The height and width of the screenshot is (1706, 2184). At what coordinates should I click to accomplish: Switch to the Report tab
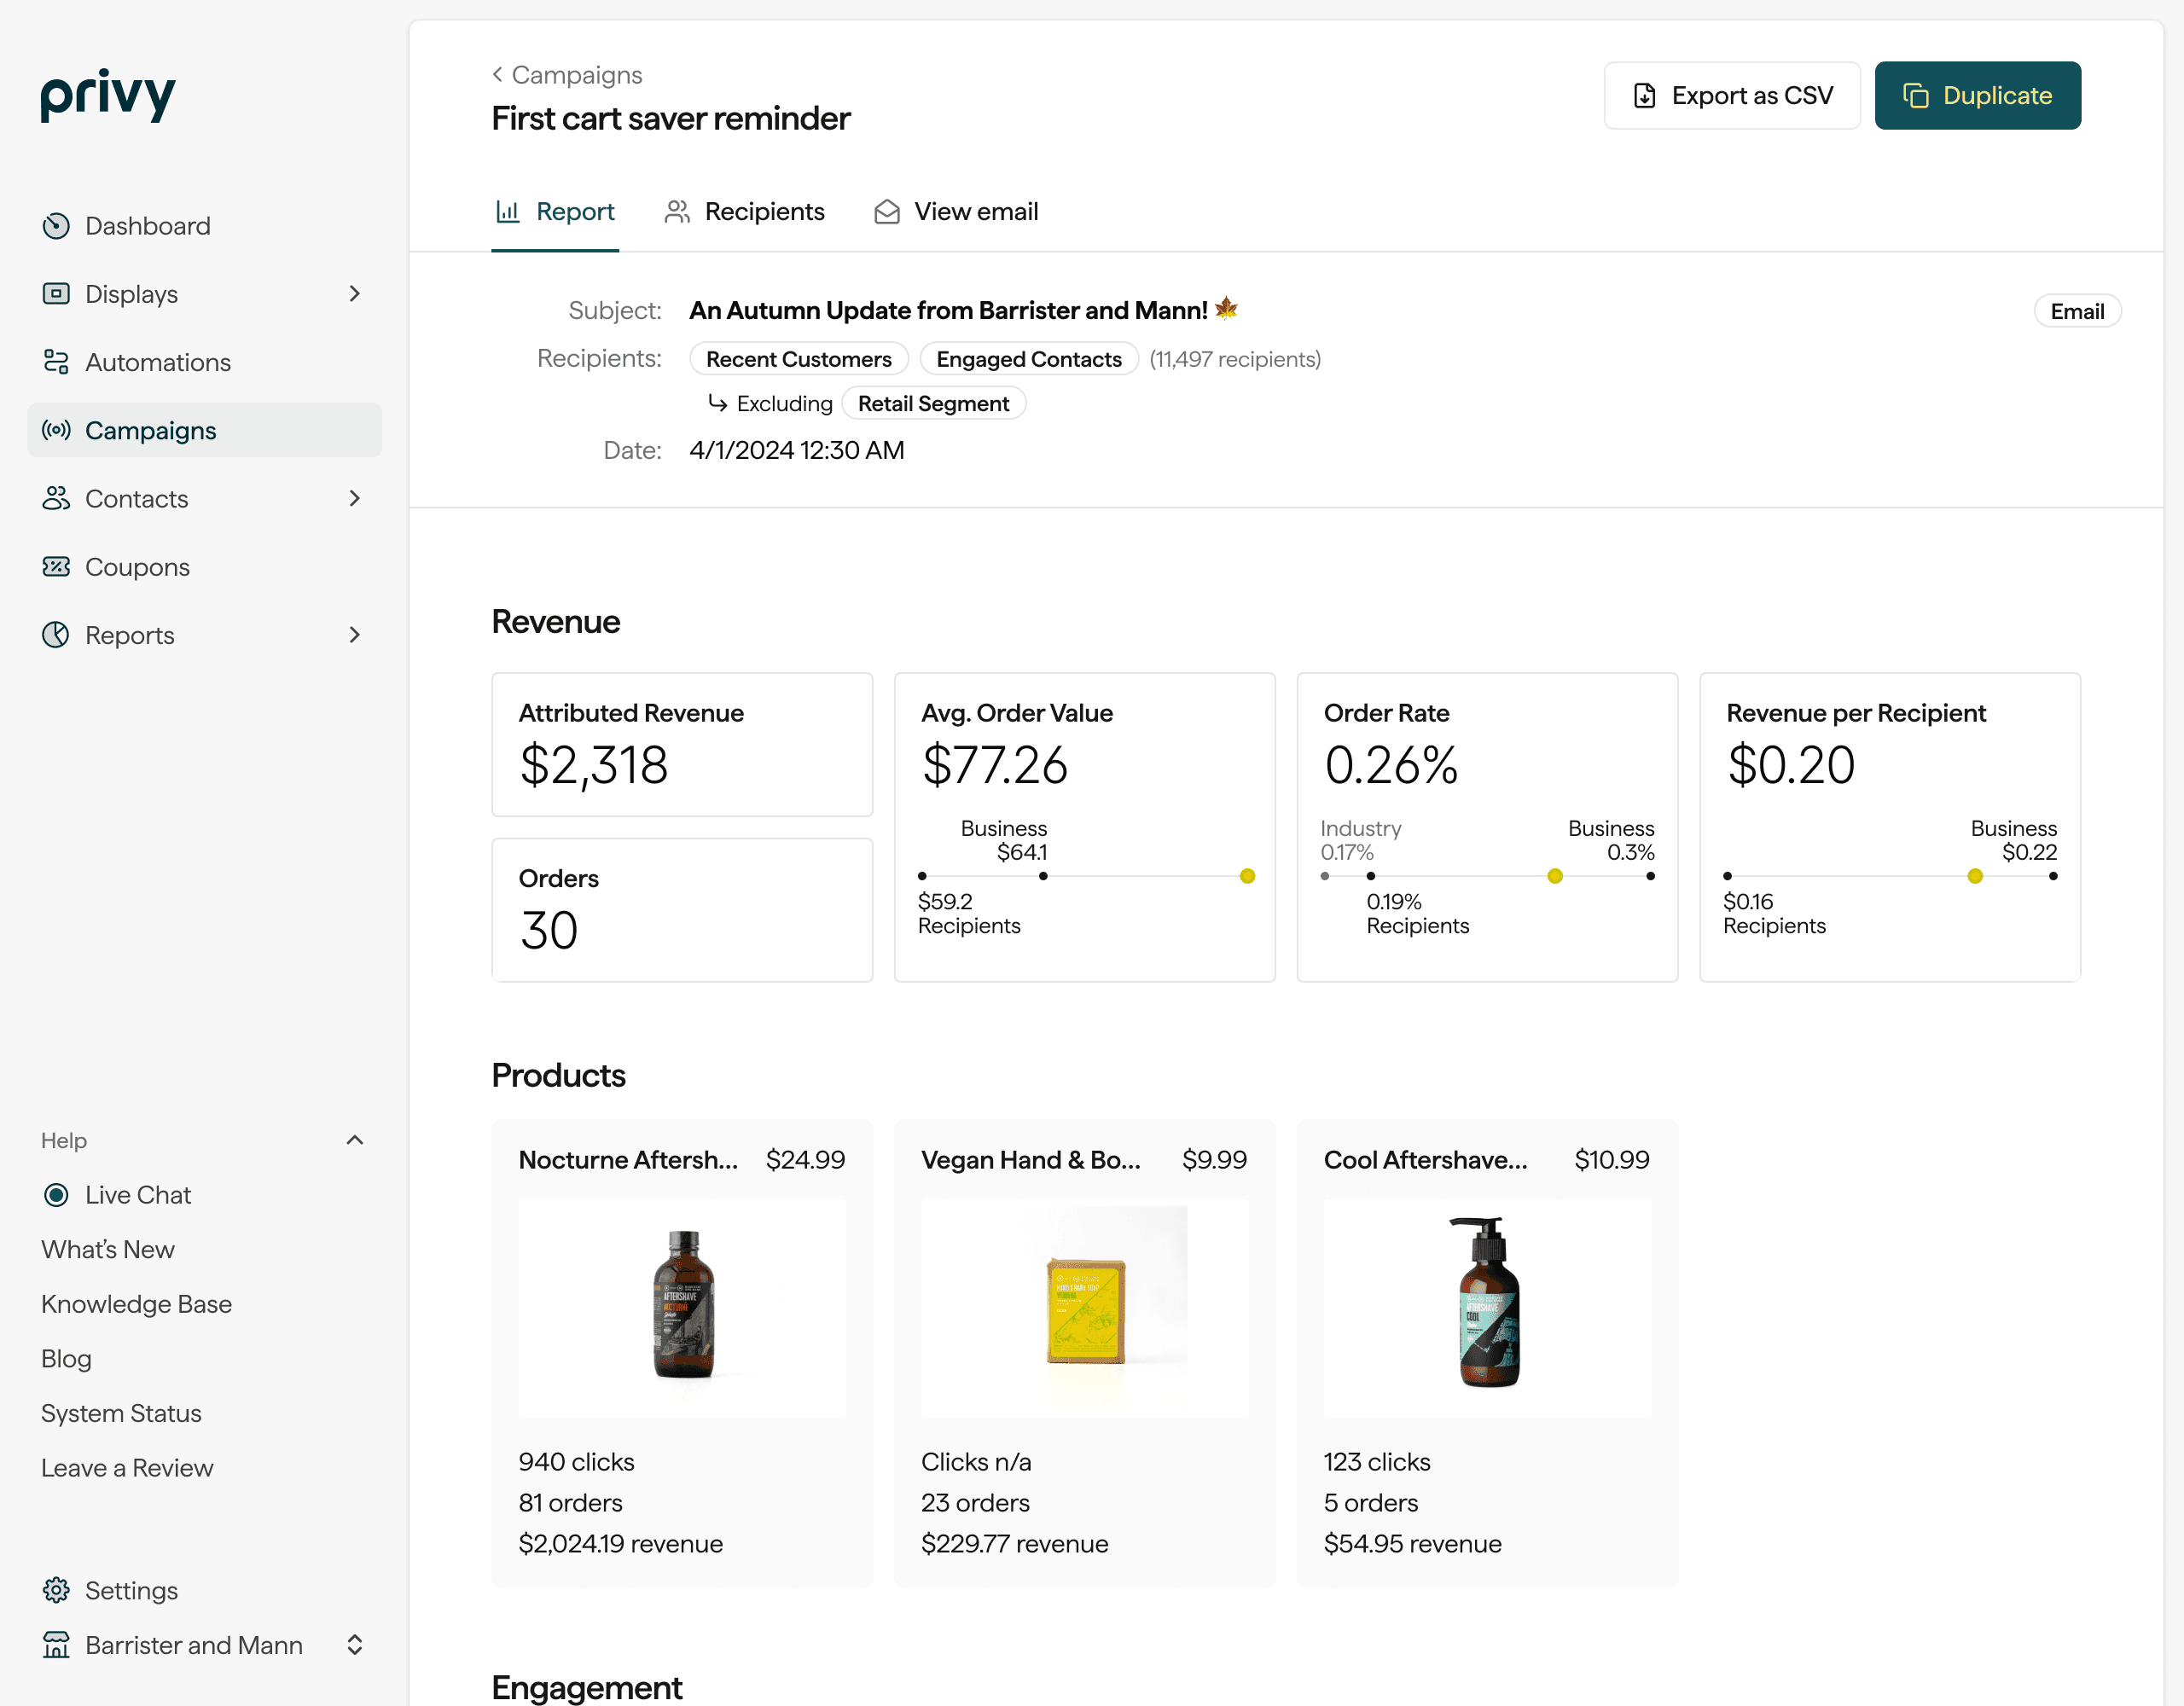tap(555, 212)
